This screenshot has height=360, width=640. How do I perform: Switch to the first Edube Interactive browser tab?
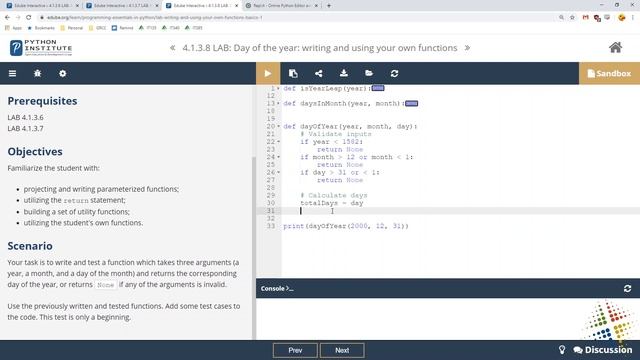pyautogui.click(x=42, y=6)
